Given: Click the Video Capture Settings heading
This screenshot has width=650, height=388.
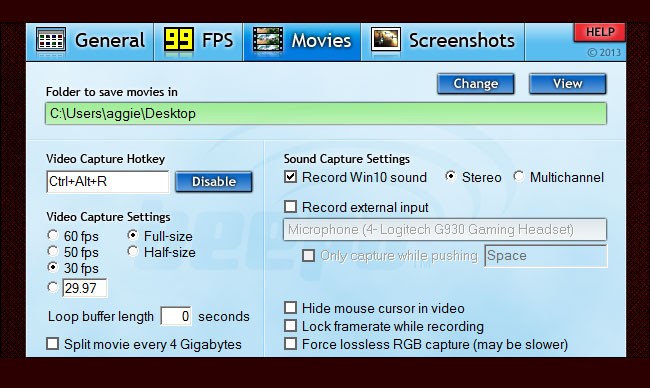Looking at the screenshot, I should [x=108, y=217].
